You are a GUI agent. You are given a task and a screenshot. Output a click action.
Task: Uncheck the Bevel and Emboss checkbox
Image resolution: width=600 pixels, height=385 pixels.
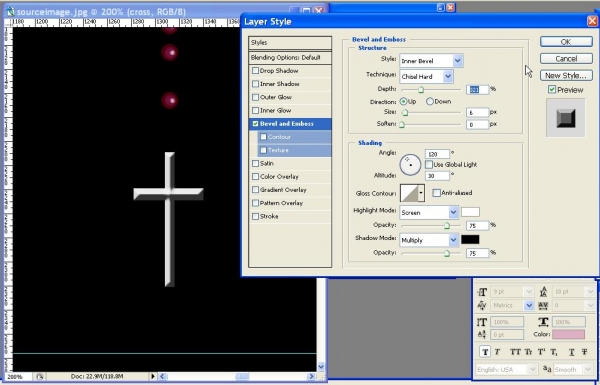(255, 124)
